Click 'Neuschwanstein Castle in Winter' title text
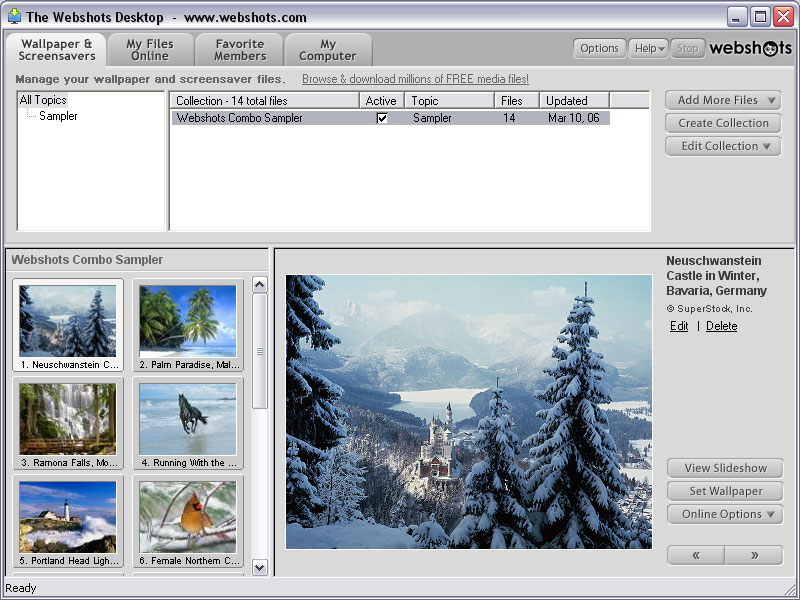800x600 pixels. coord(716,276)
